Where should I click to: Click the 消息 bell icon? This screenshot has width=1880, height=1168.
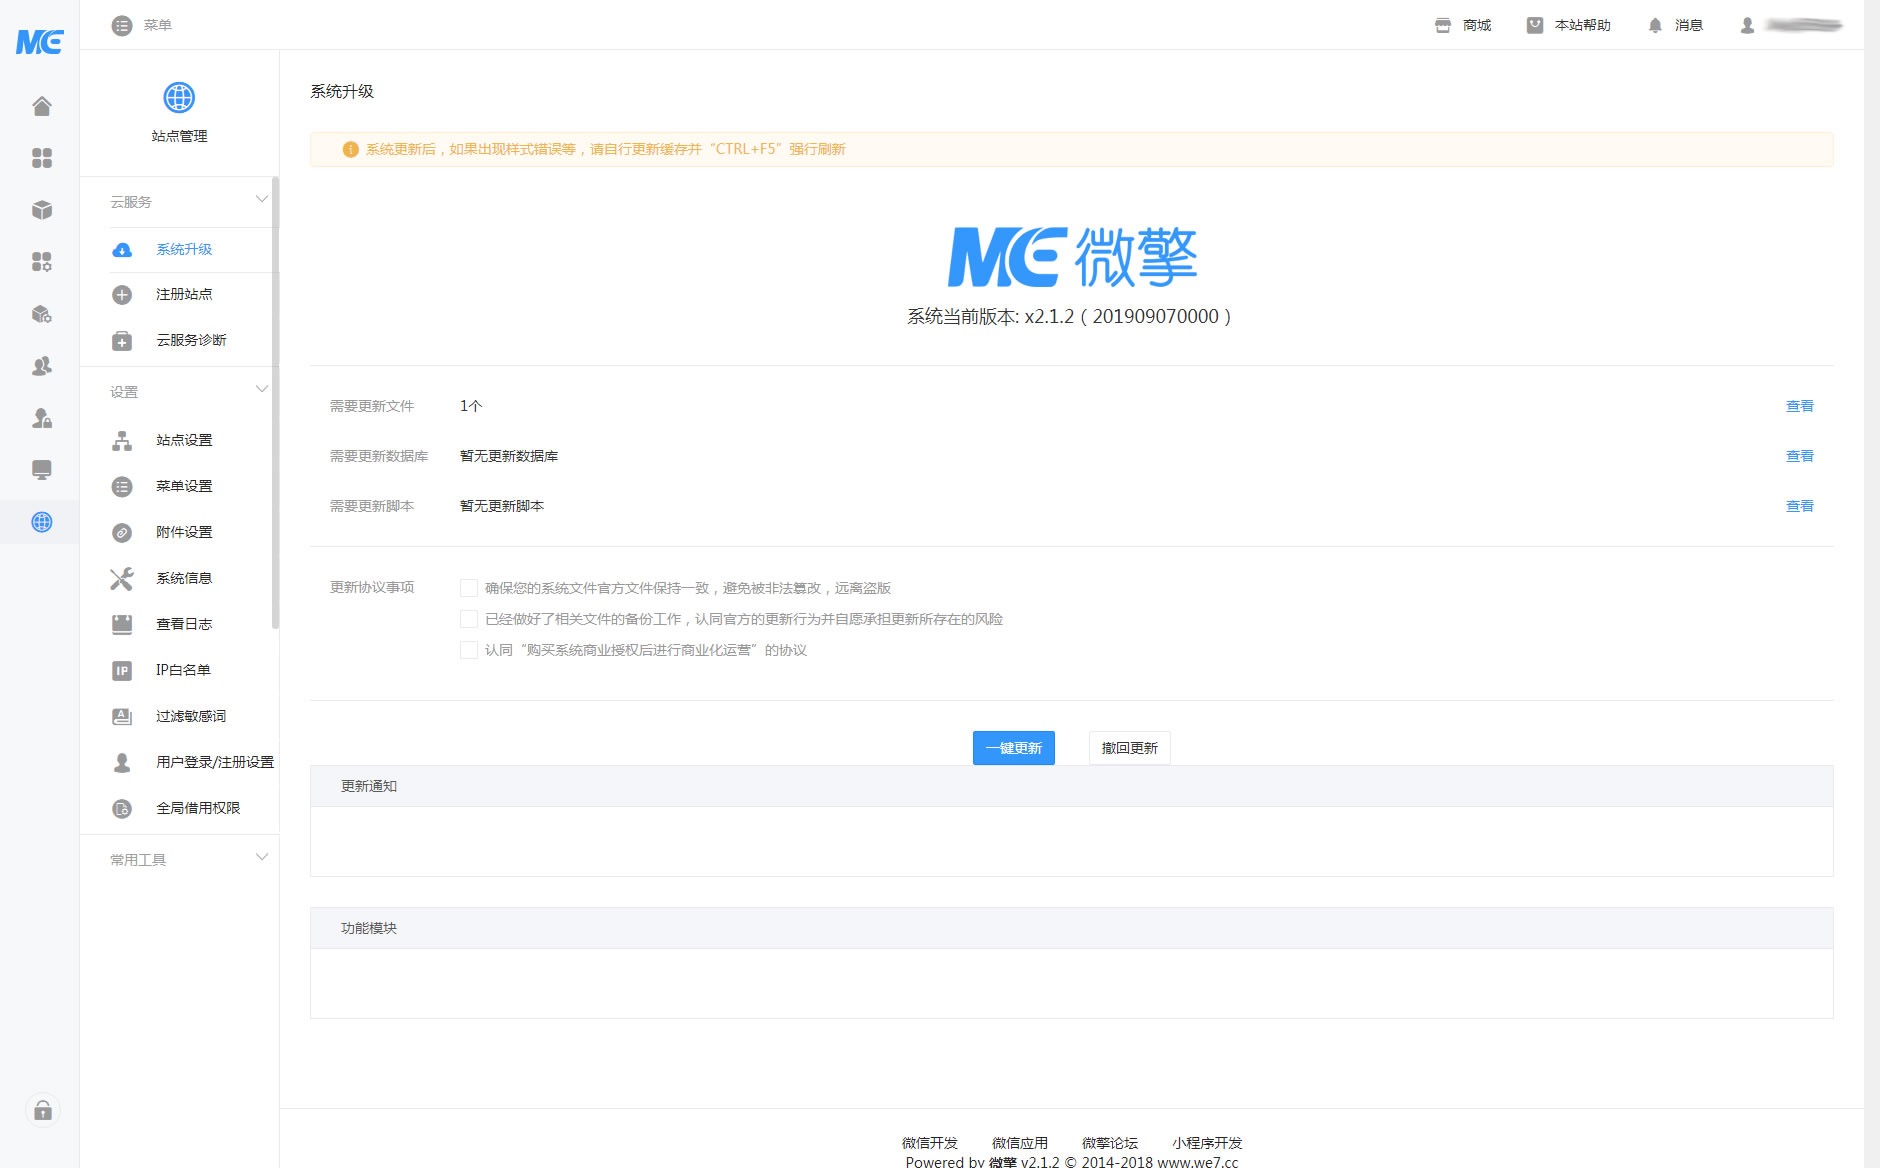pos(1655,26)
